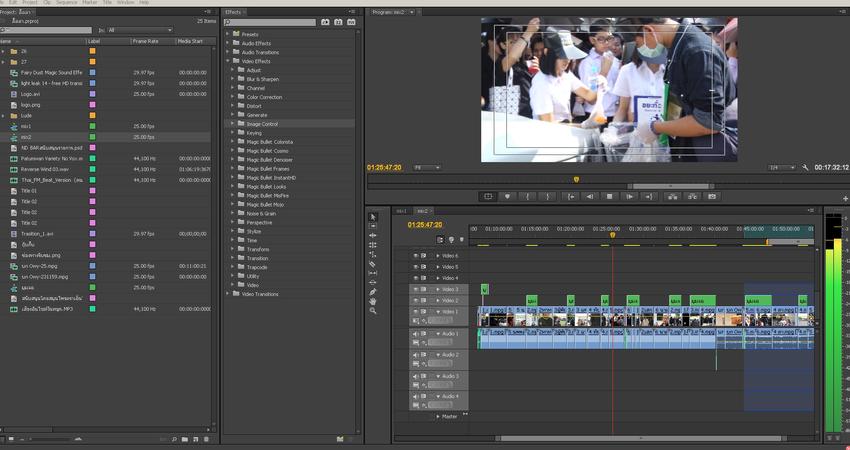The width and height of the screenshot is (850, 450).
Task: Click the Frame Rate column header
Action: (x=146, y=41)
